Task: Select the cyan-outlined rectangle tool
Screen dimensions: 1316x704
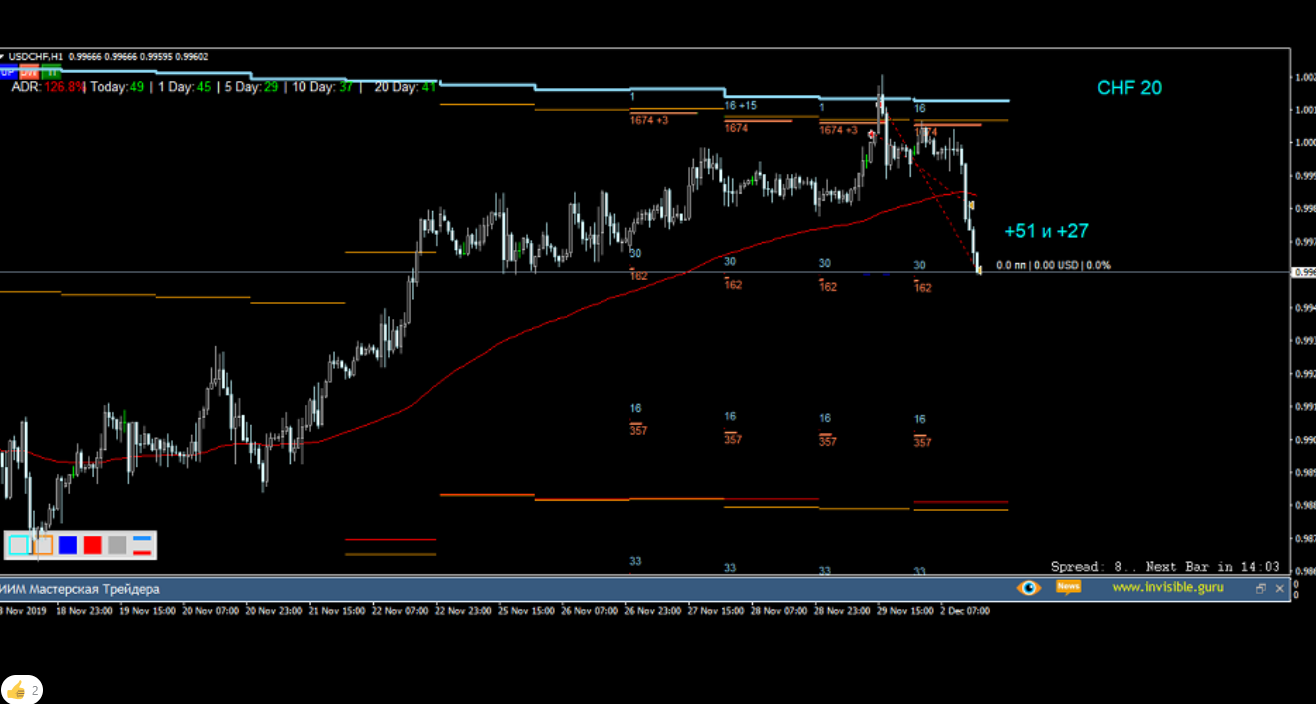Action: tap(19, 545)
